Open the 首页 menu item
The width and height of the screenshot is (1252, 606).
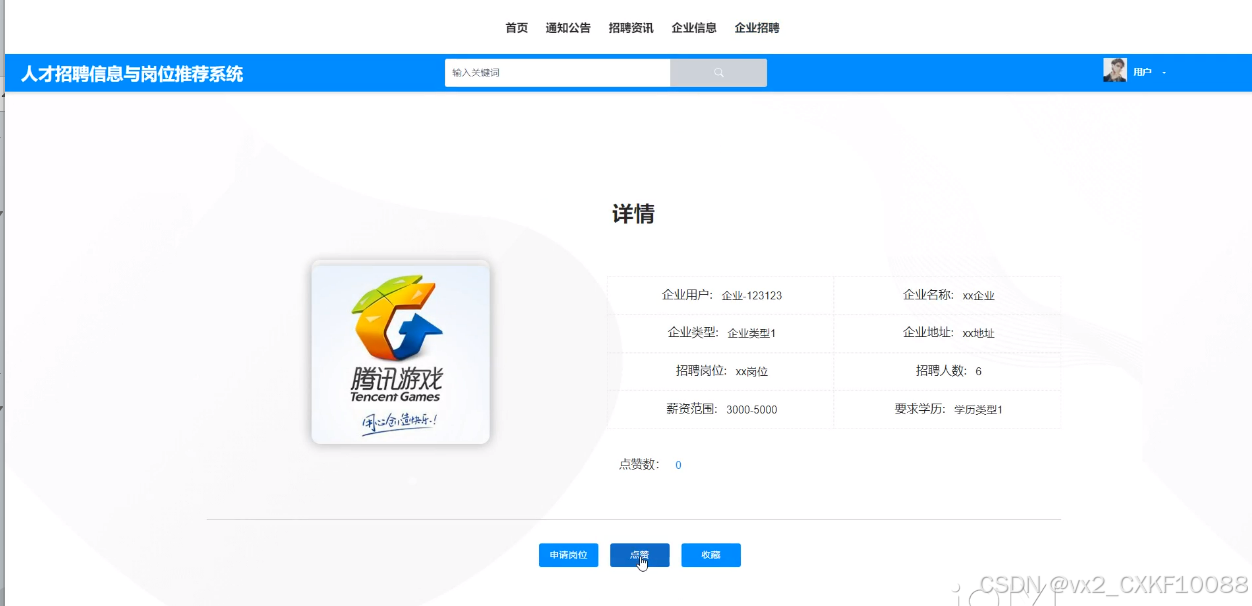click(x=516, y=28)
